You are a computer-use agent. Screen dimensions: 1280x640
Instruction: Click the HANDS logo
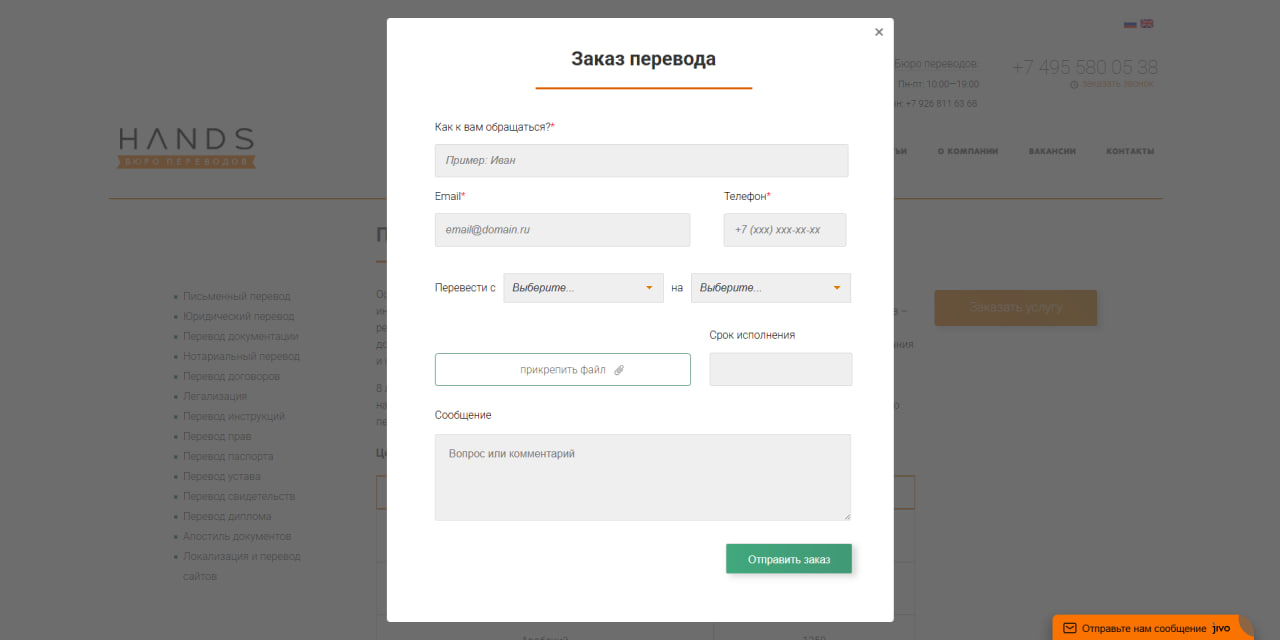click(x=186, y=147)
